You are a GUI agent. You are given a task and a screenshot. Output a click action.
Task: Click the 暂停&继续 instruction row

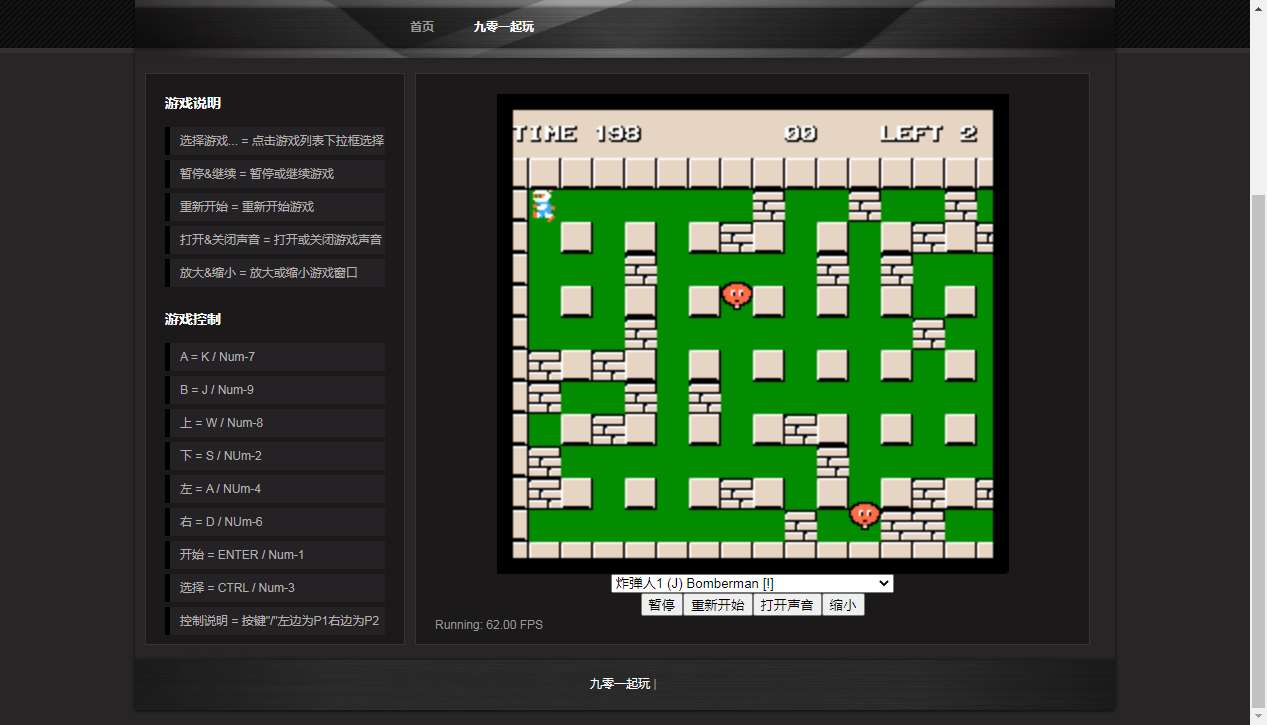275,174
